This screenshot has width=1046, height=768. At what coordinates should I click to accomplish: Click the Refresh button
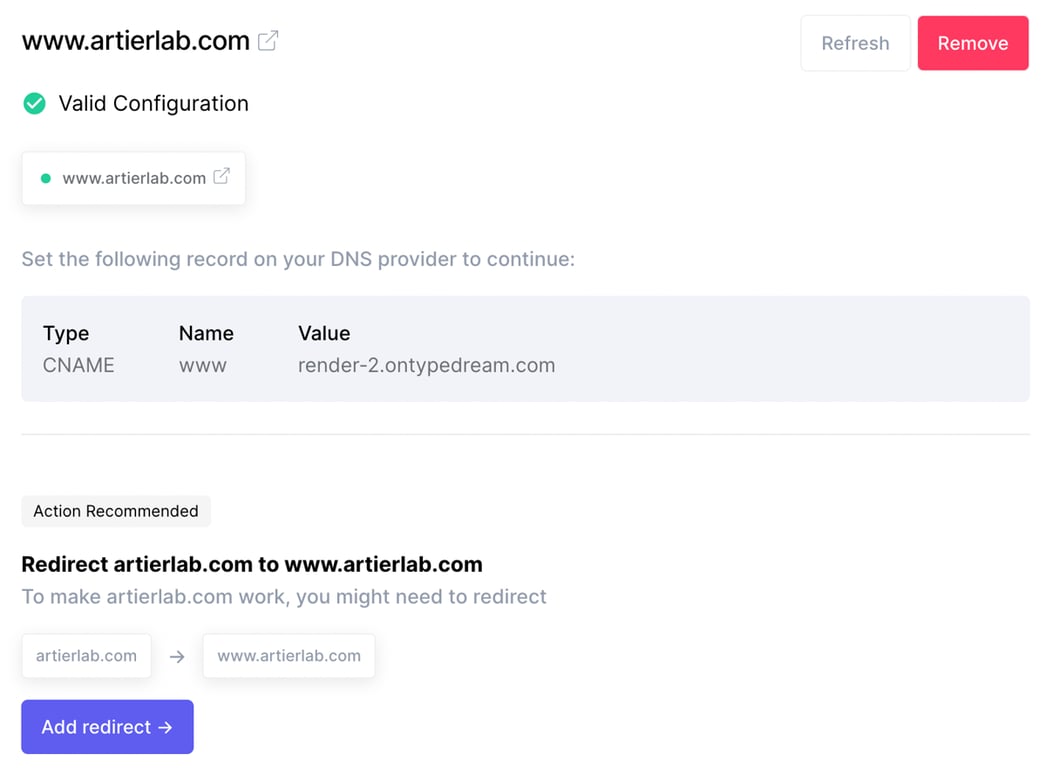(855, 43)
